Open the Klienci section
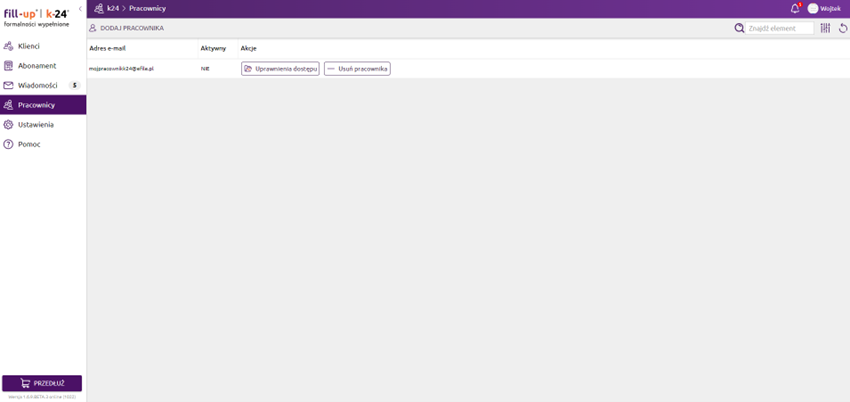 pyautogui.click(x=28, y=46)
